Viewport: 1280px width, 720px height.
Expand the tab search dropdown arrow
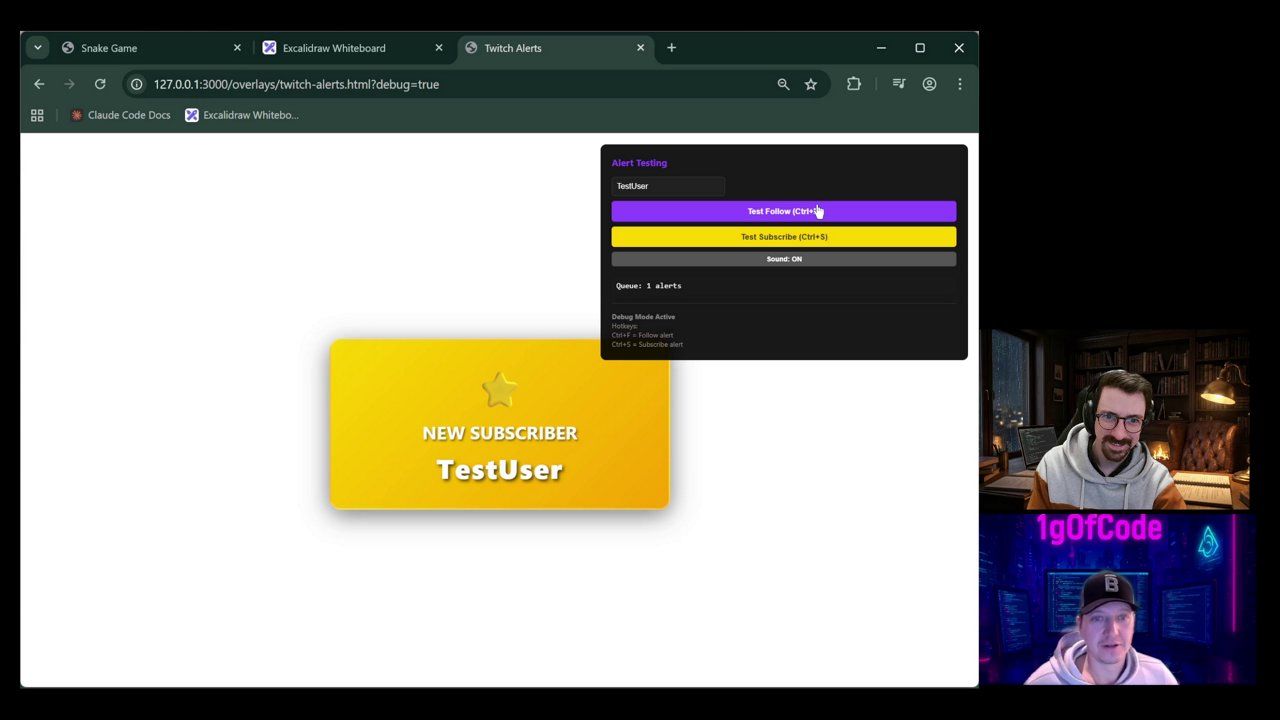(37, 47)
